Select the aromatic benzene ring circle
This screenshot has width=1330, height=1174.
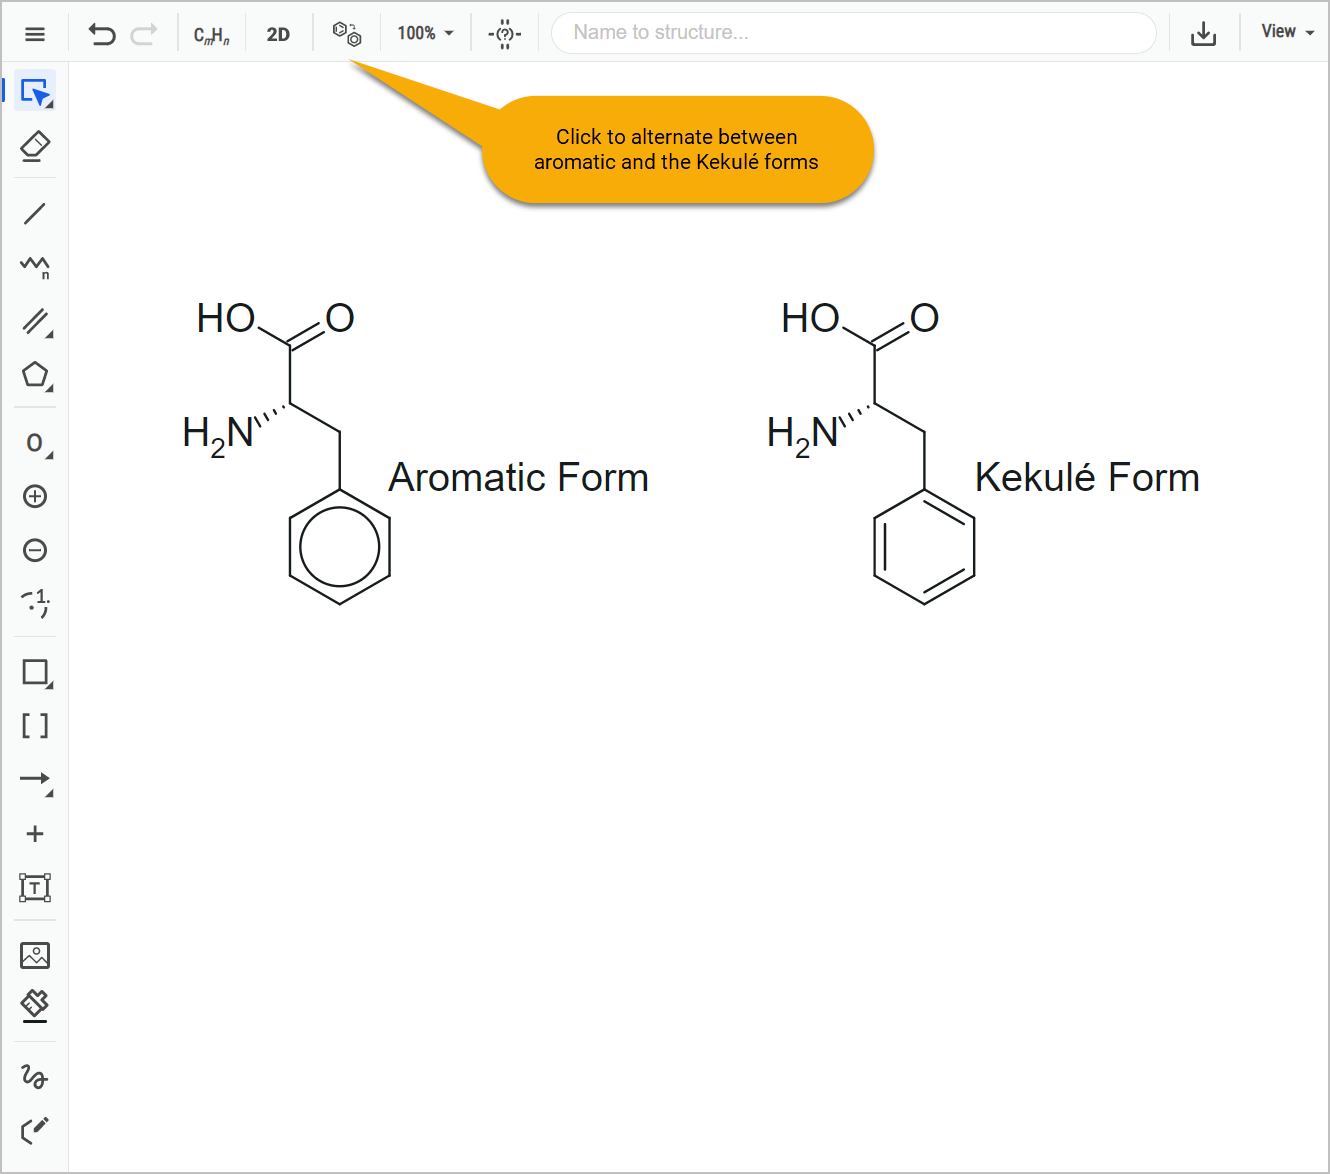[340, 547]
